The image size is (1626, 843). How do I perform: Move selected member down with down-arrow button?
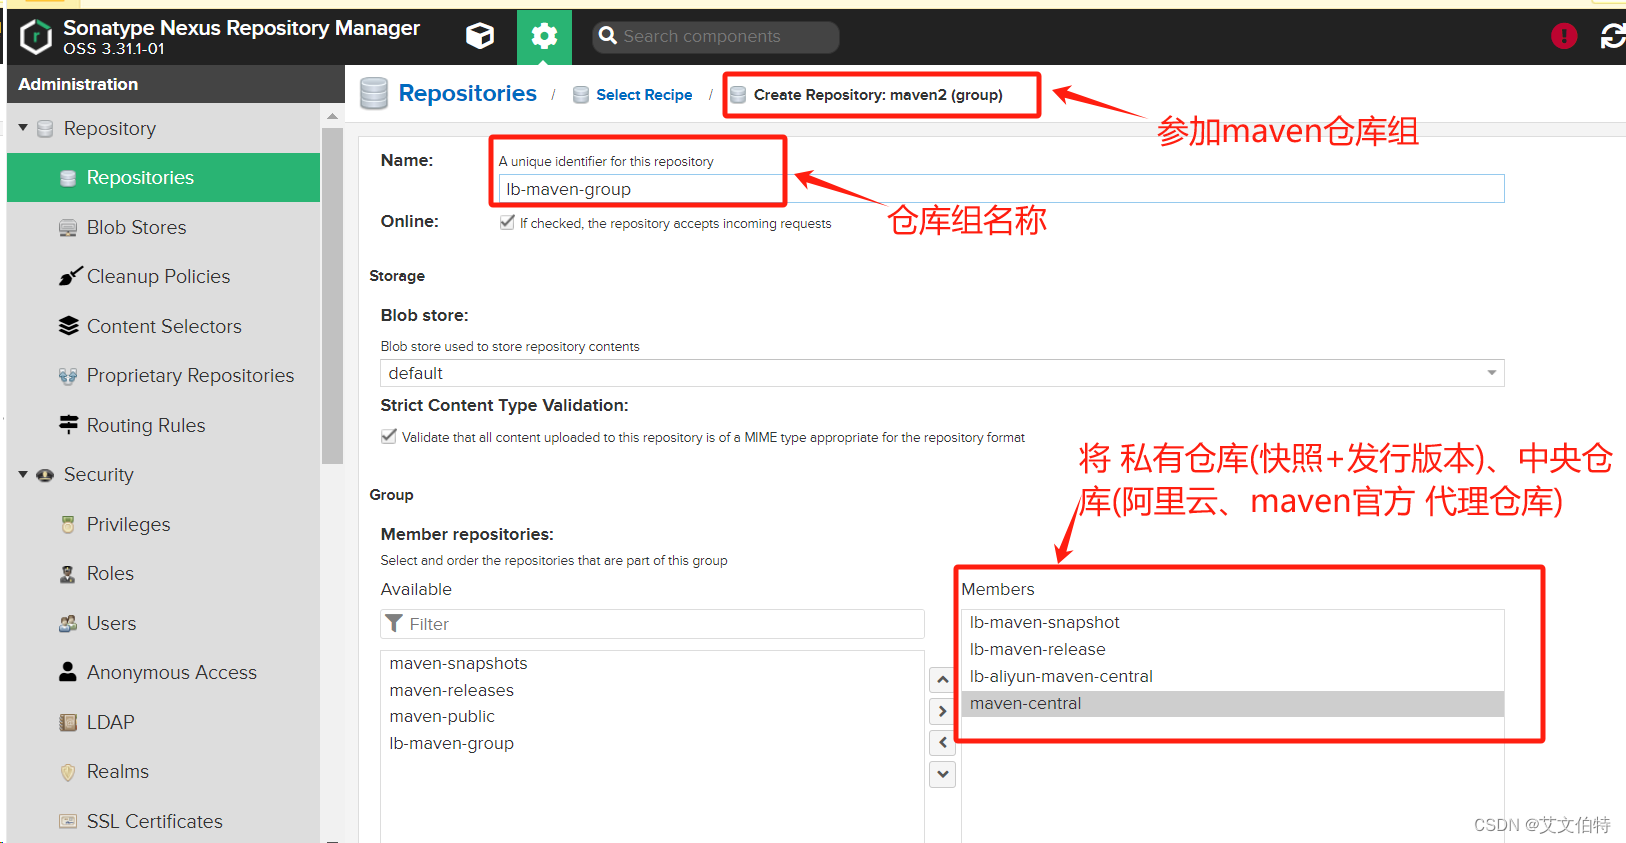tap(942, 774)
